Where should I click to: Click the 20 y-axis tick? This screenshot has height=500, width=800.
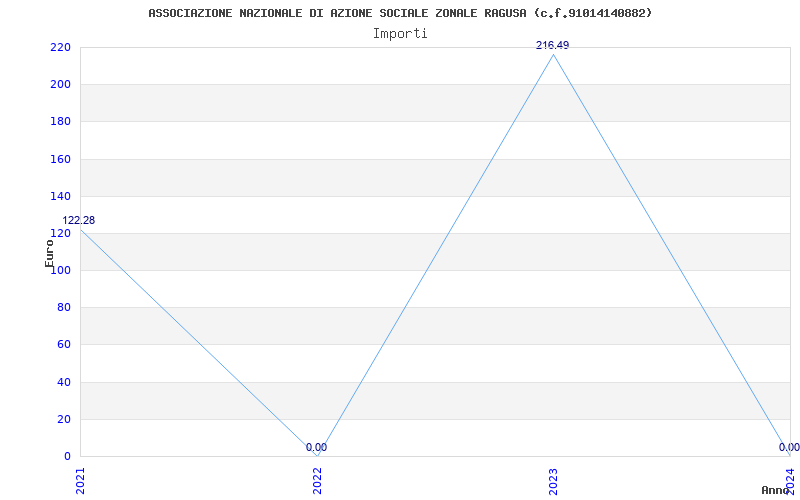(63, 419)
